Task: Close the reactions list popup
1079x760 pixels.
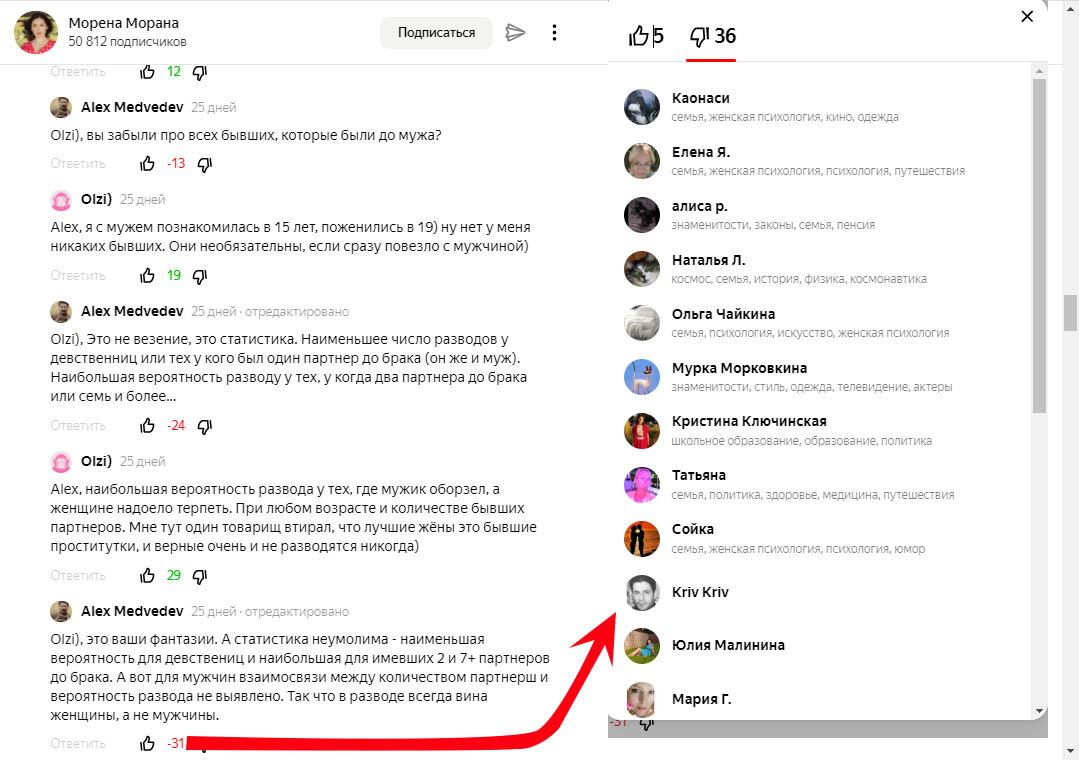Action: click(1027, 16)
